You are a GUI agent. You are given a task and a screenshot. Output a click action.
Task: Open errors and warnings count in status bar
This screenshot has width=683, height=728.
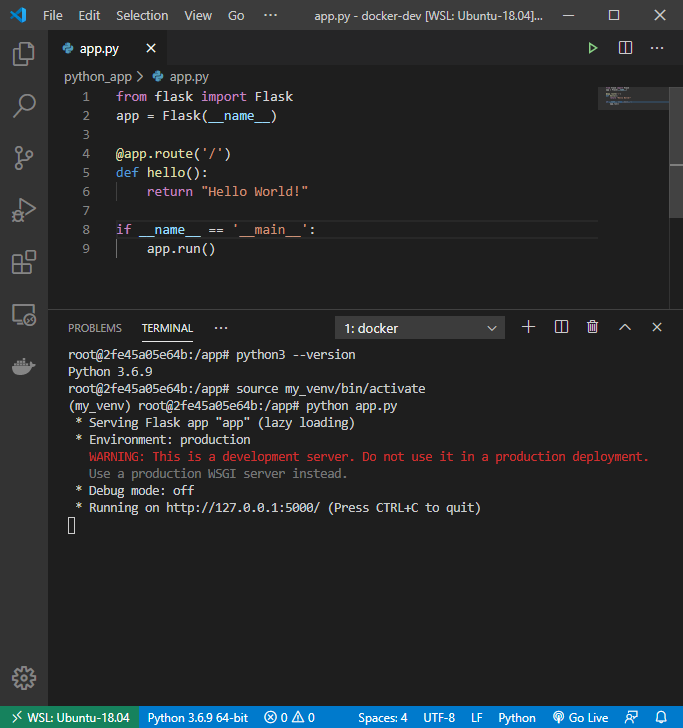click(x=290, y=717)
